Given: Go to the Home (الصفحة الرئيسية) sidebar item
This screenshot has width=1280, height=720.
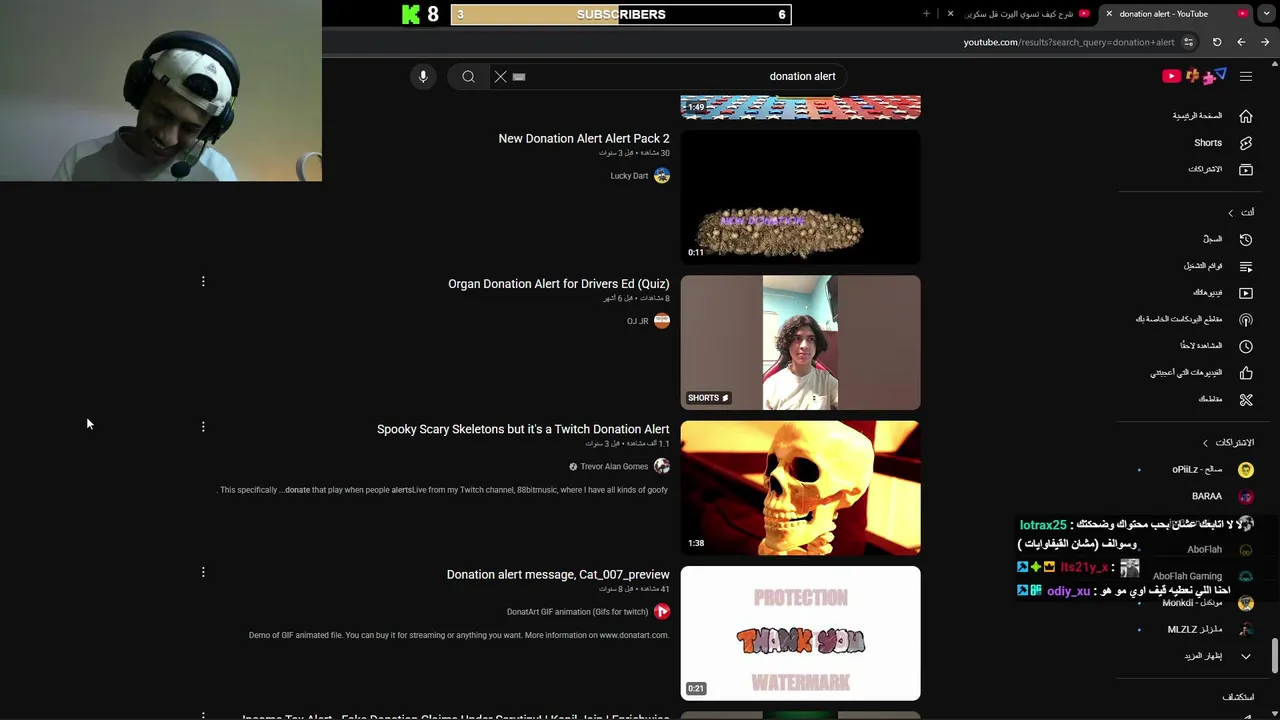Looking at the screenshot, I should click(1213, 116).
